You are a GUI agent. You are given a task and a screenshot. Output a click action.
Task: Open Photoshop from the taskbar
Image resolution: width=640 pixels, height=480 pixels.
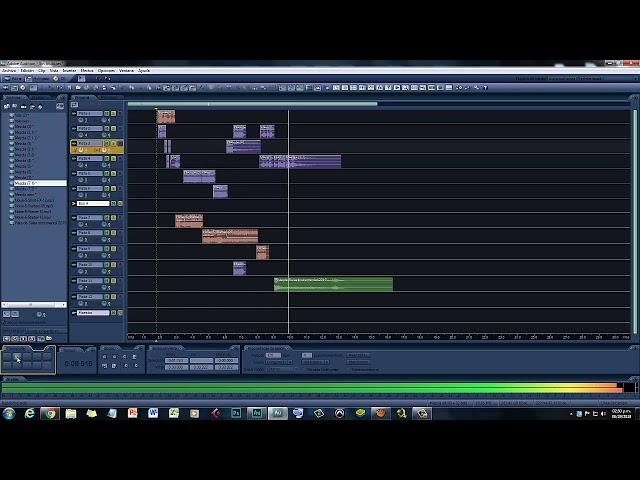(x=236, y=413)
